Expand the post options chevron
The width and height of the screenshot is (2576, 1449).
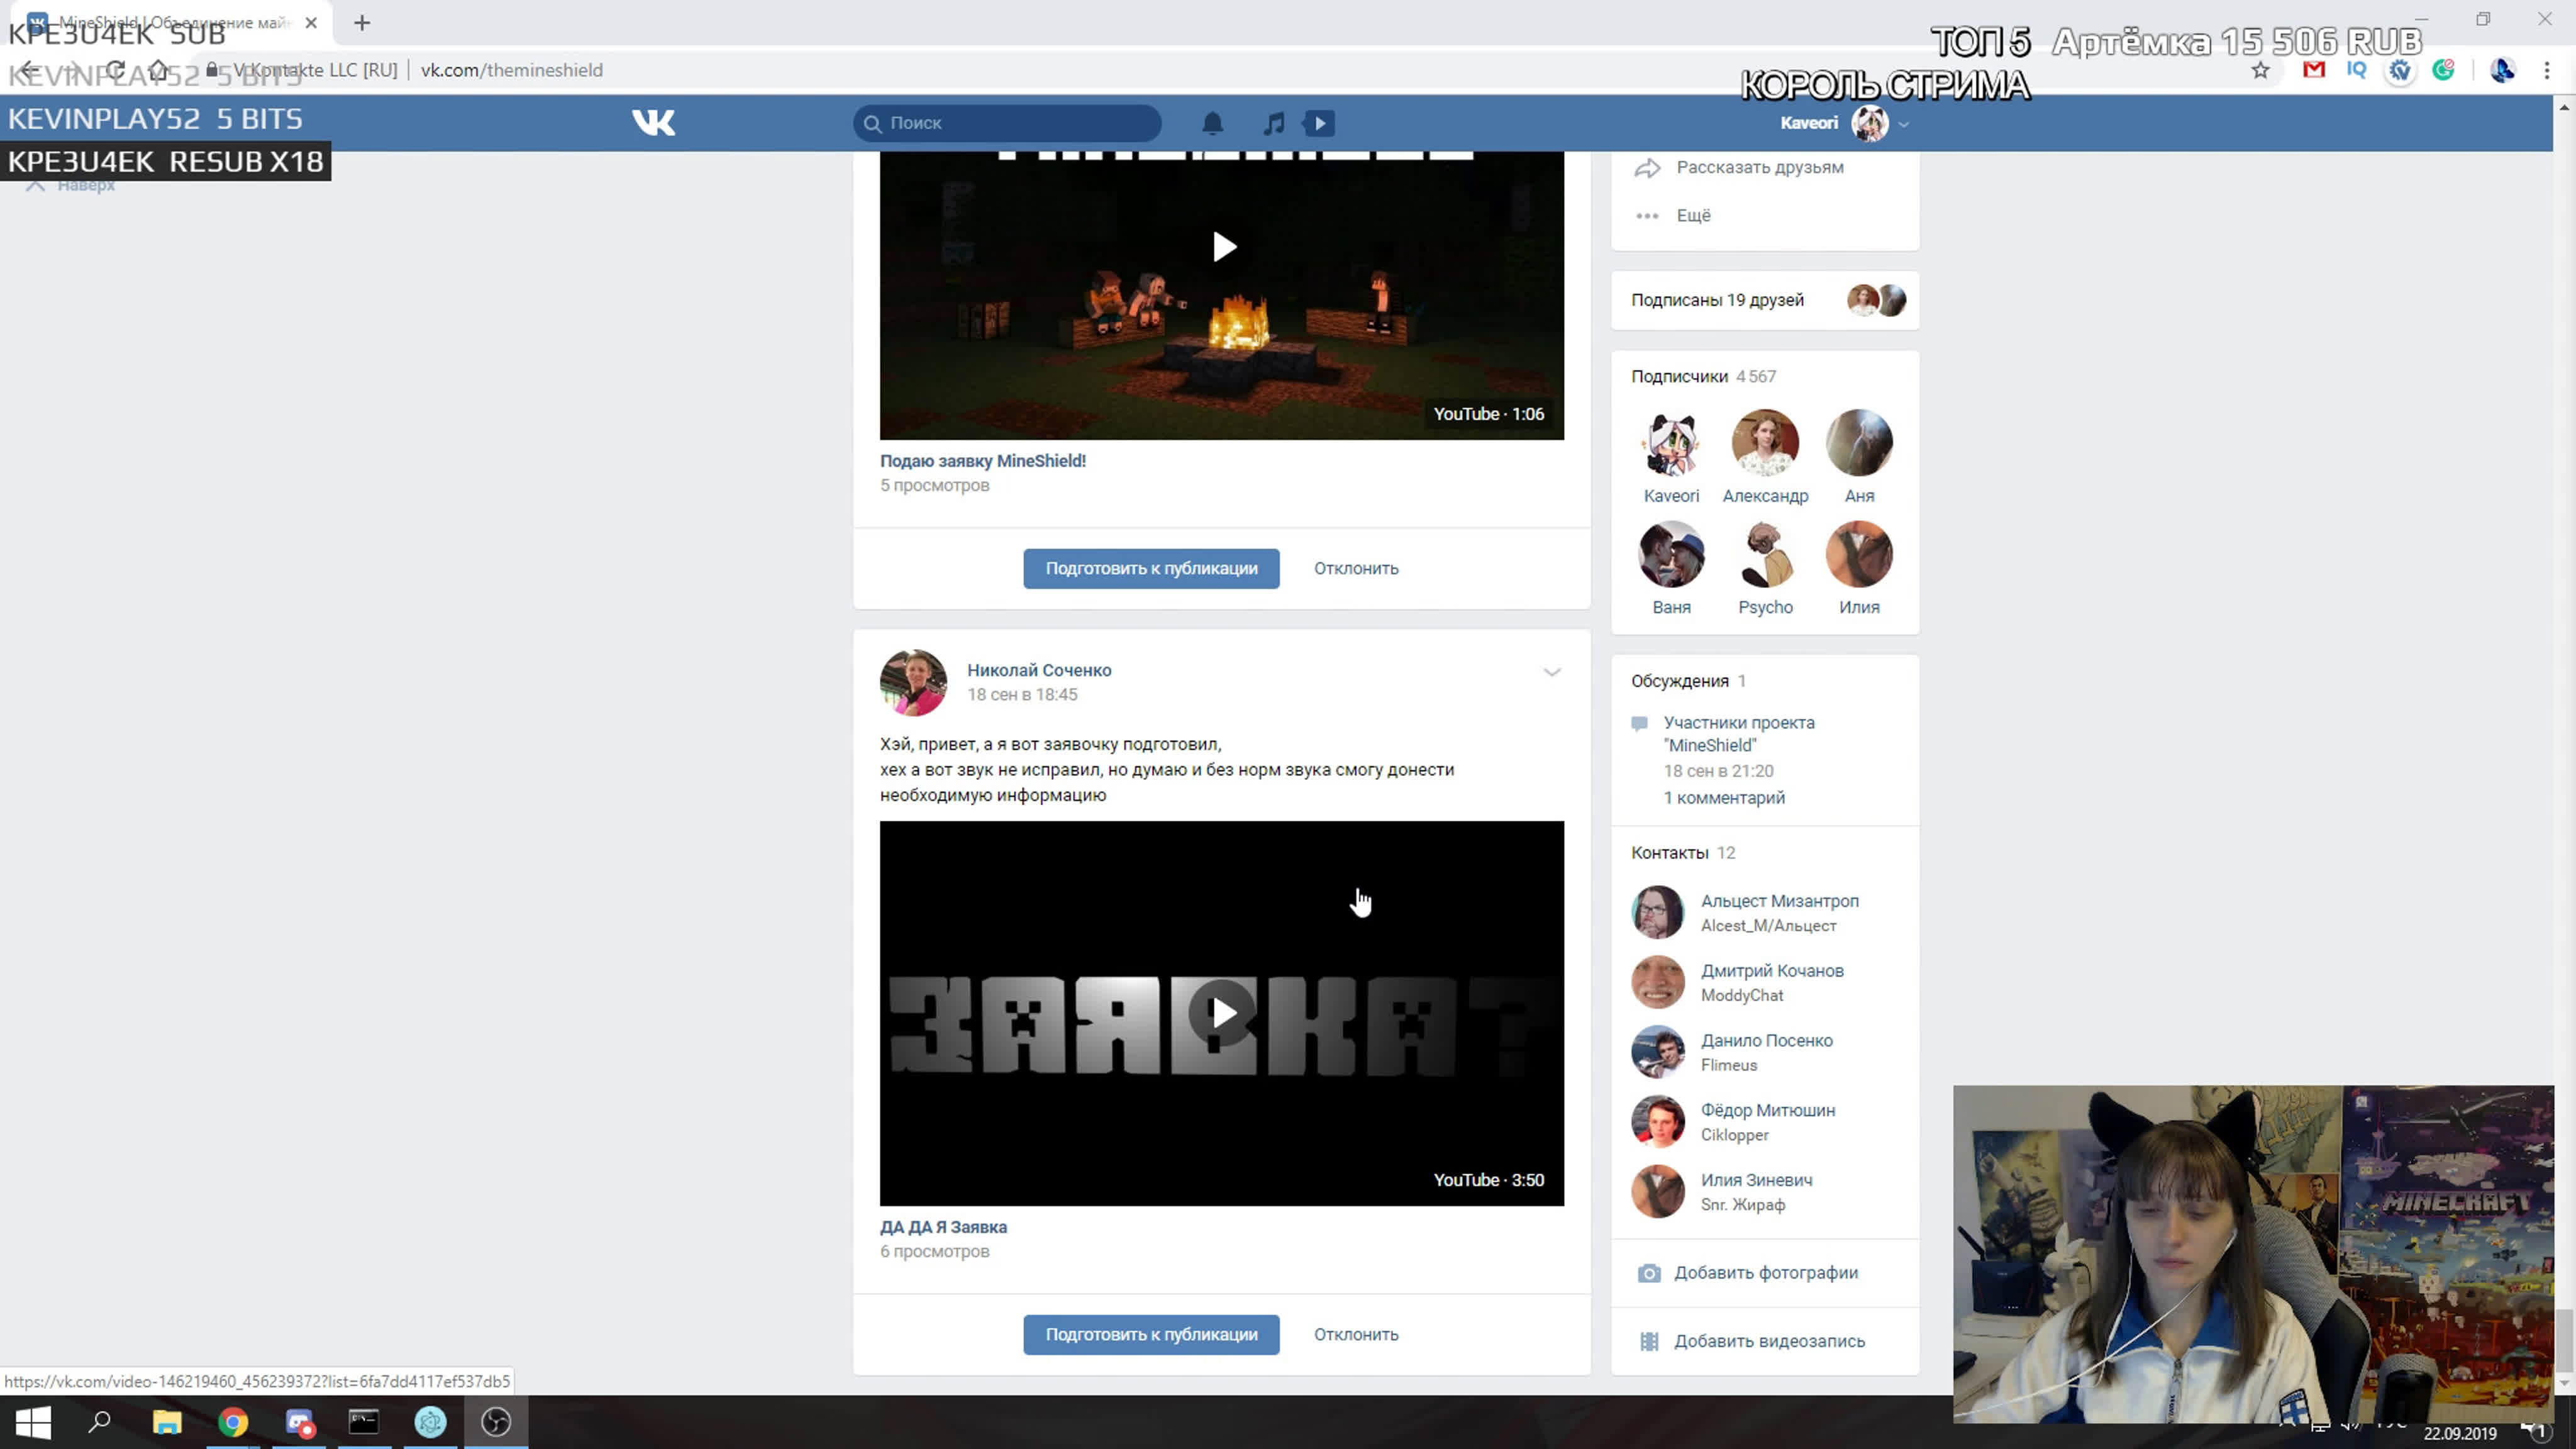click(1551, 672)
